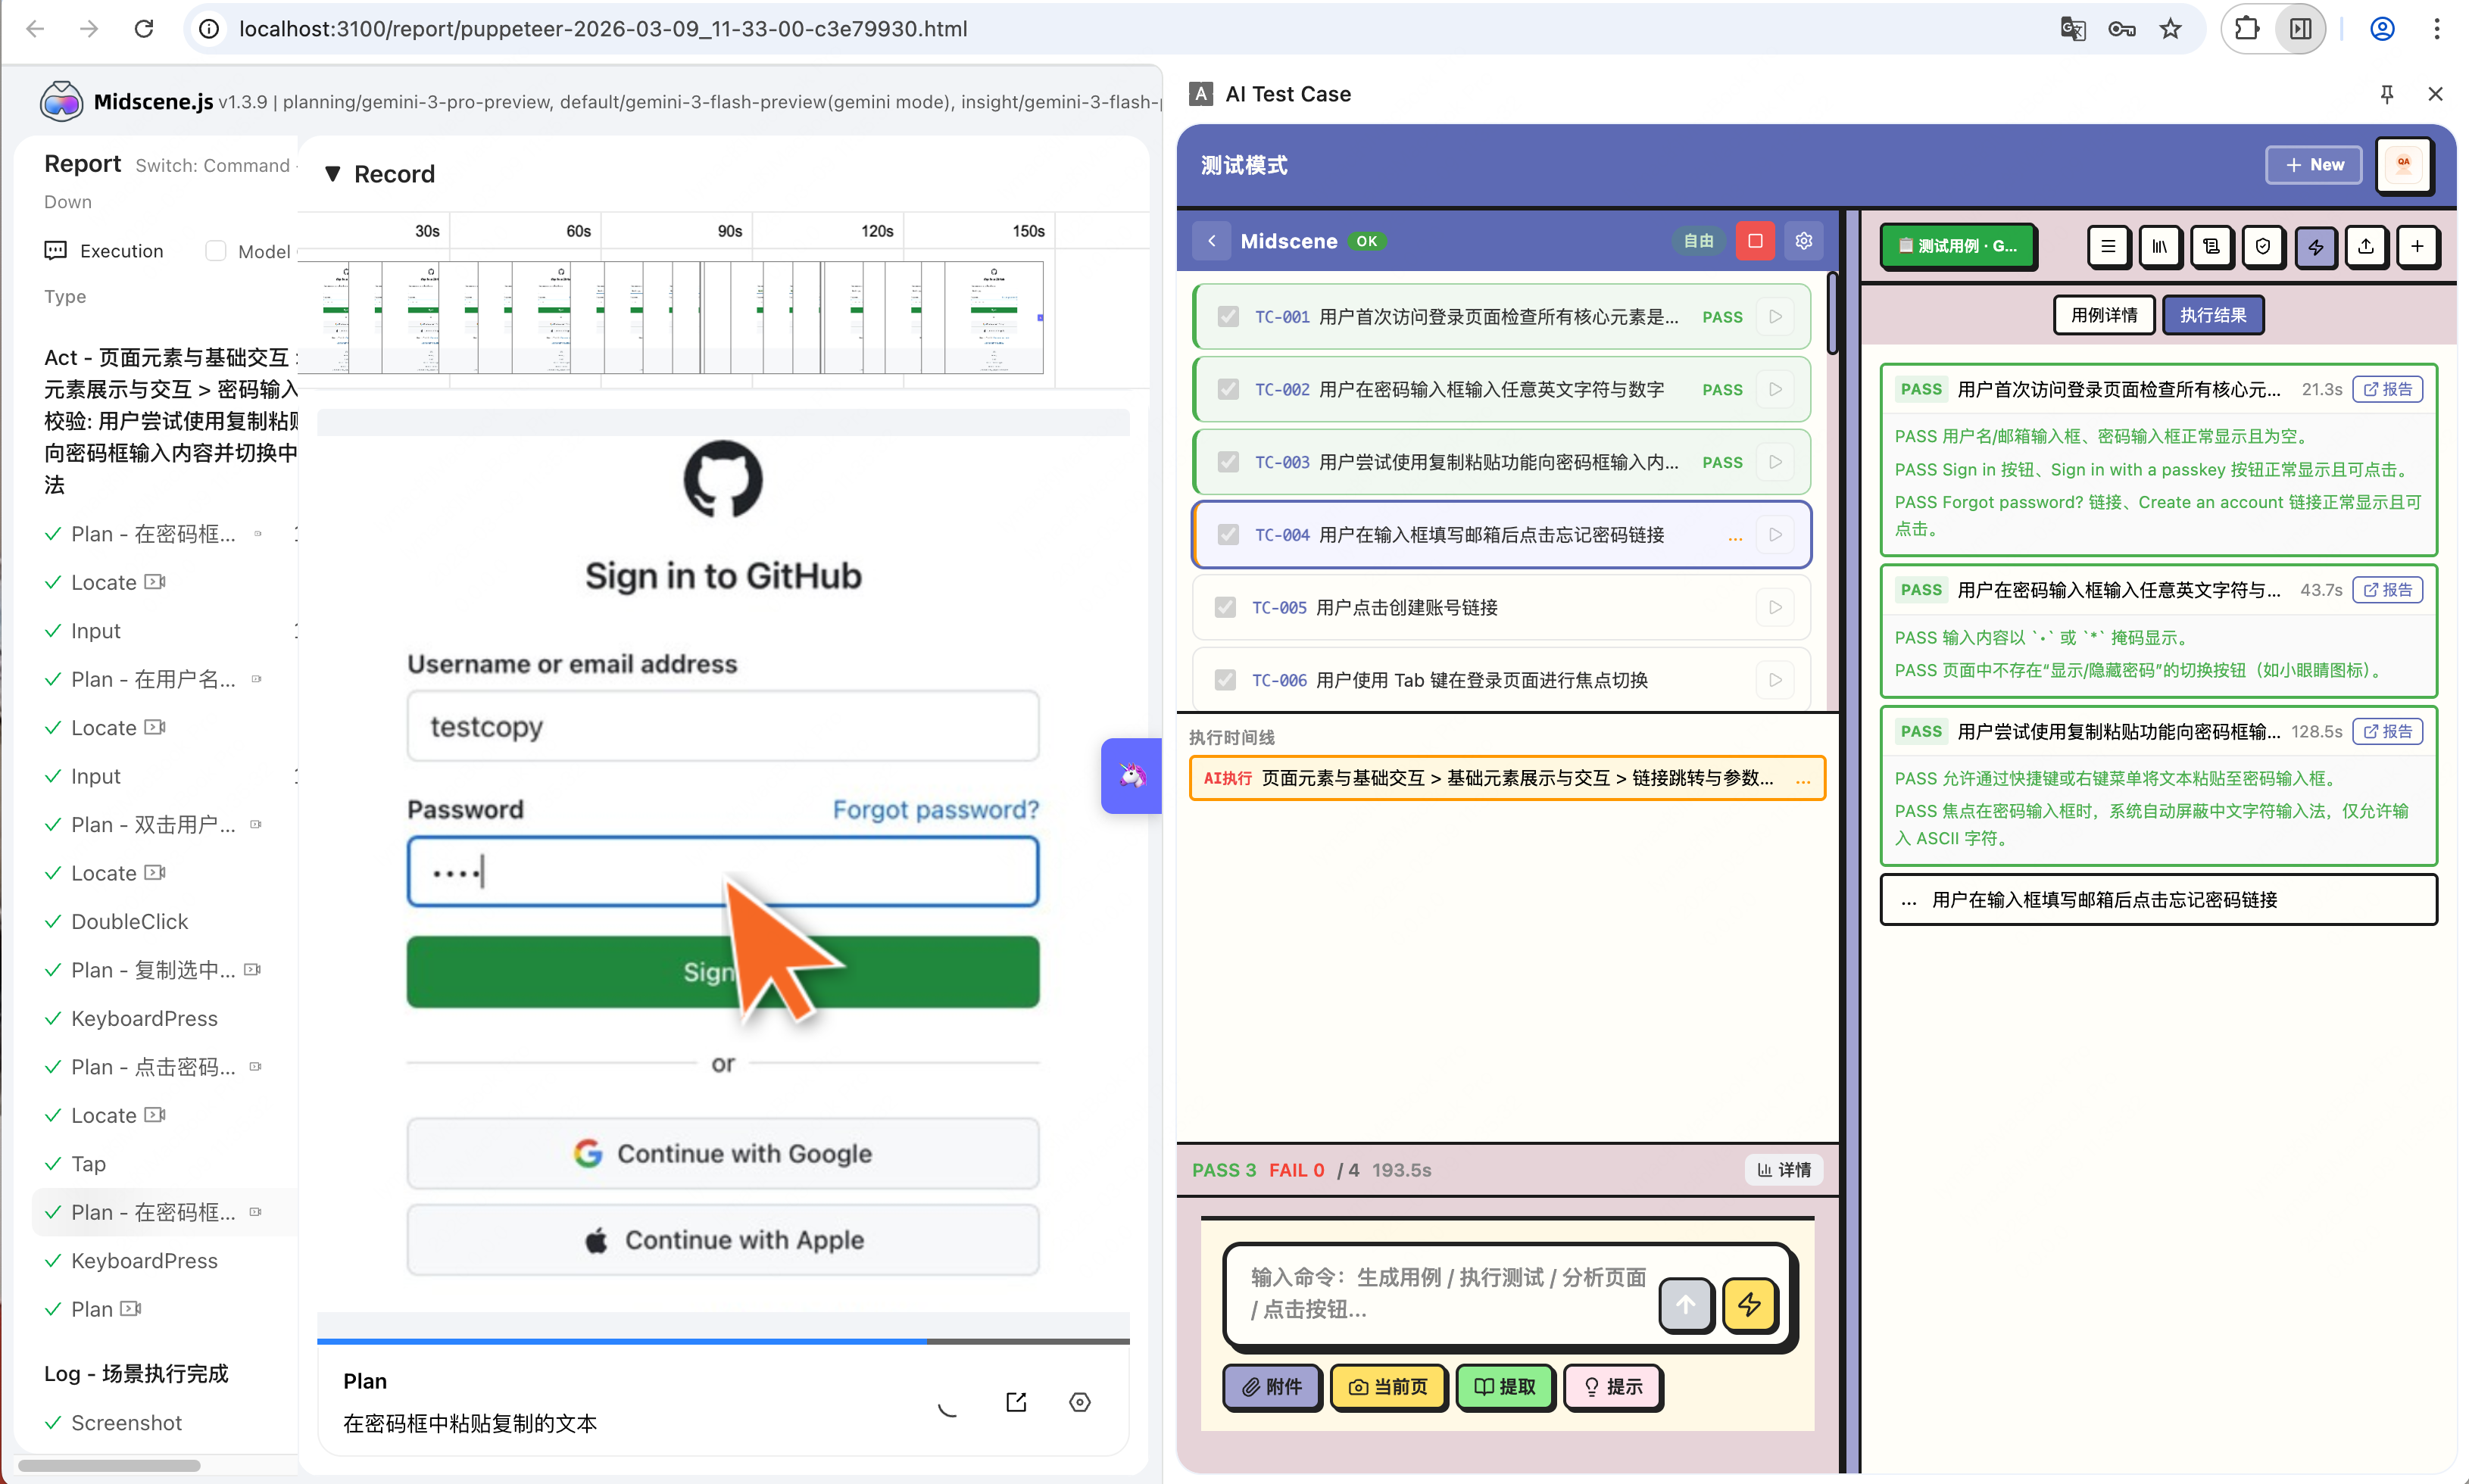Viewport: 2469px width, 1484px height.
Task: Select the AI执行 row in the 执行时间线
Action: coord(1507,778)
